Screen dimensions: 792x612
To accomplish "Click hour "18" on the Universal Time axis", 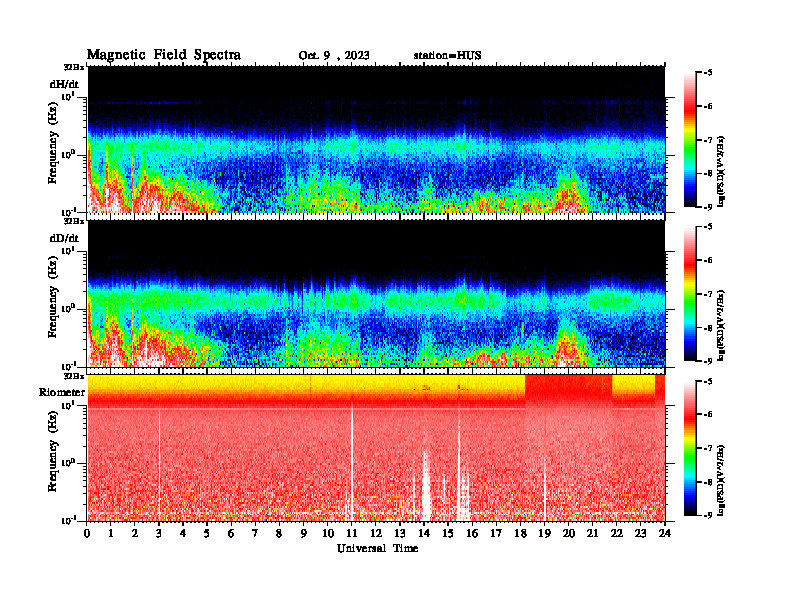I will 520,533.
